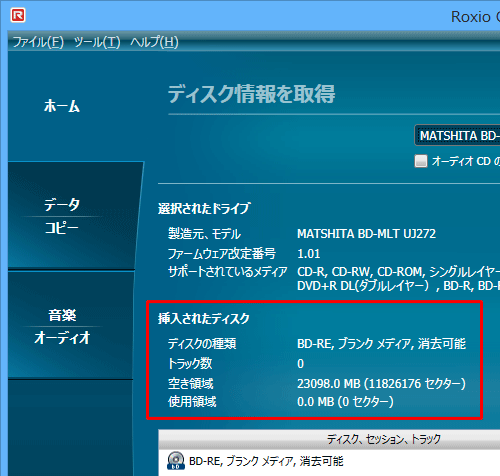Click the firmware revision value 1.01

point(309,254)
